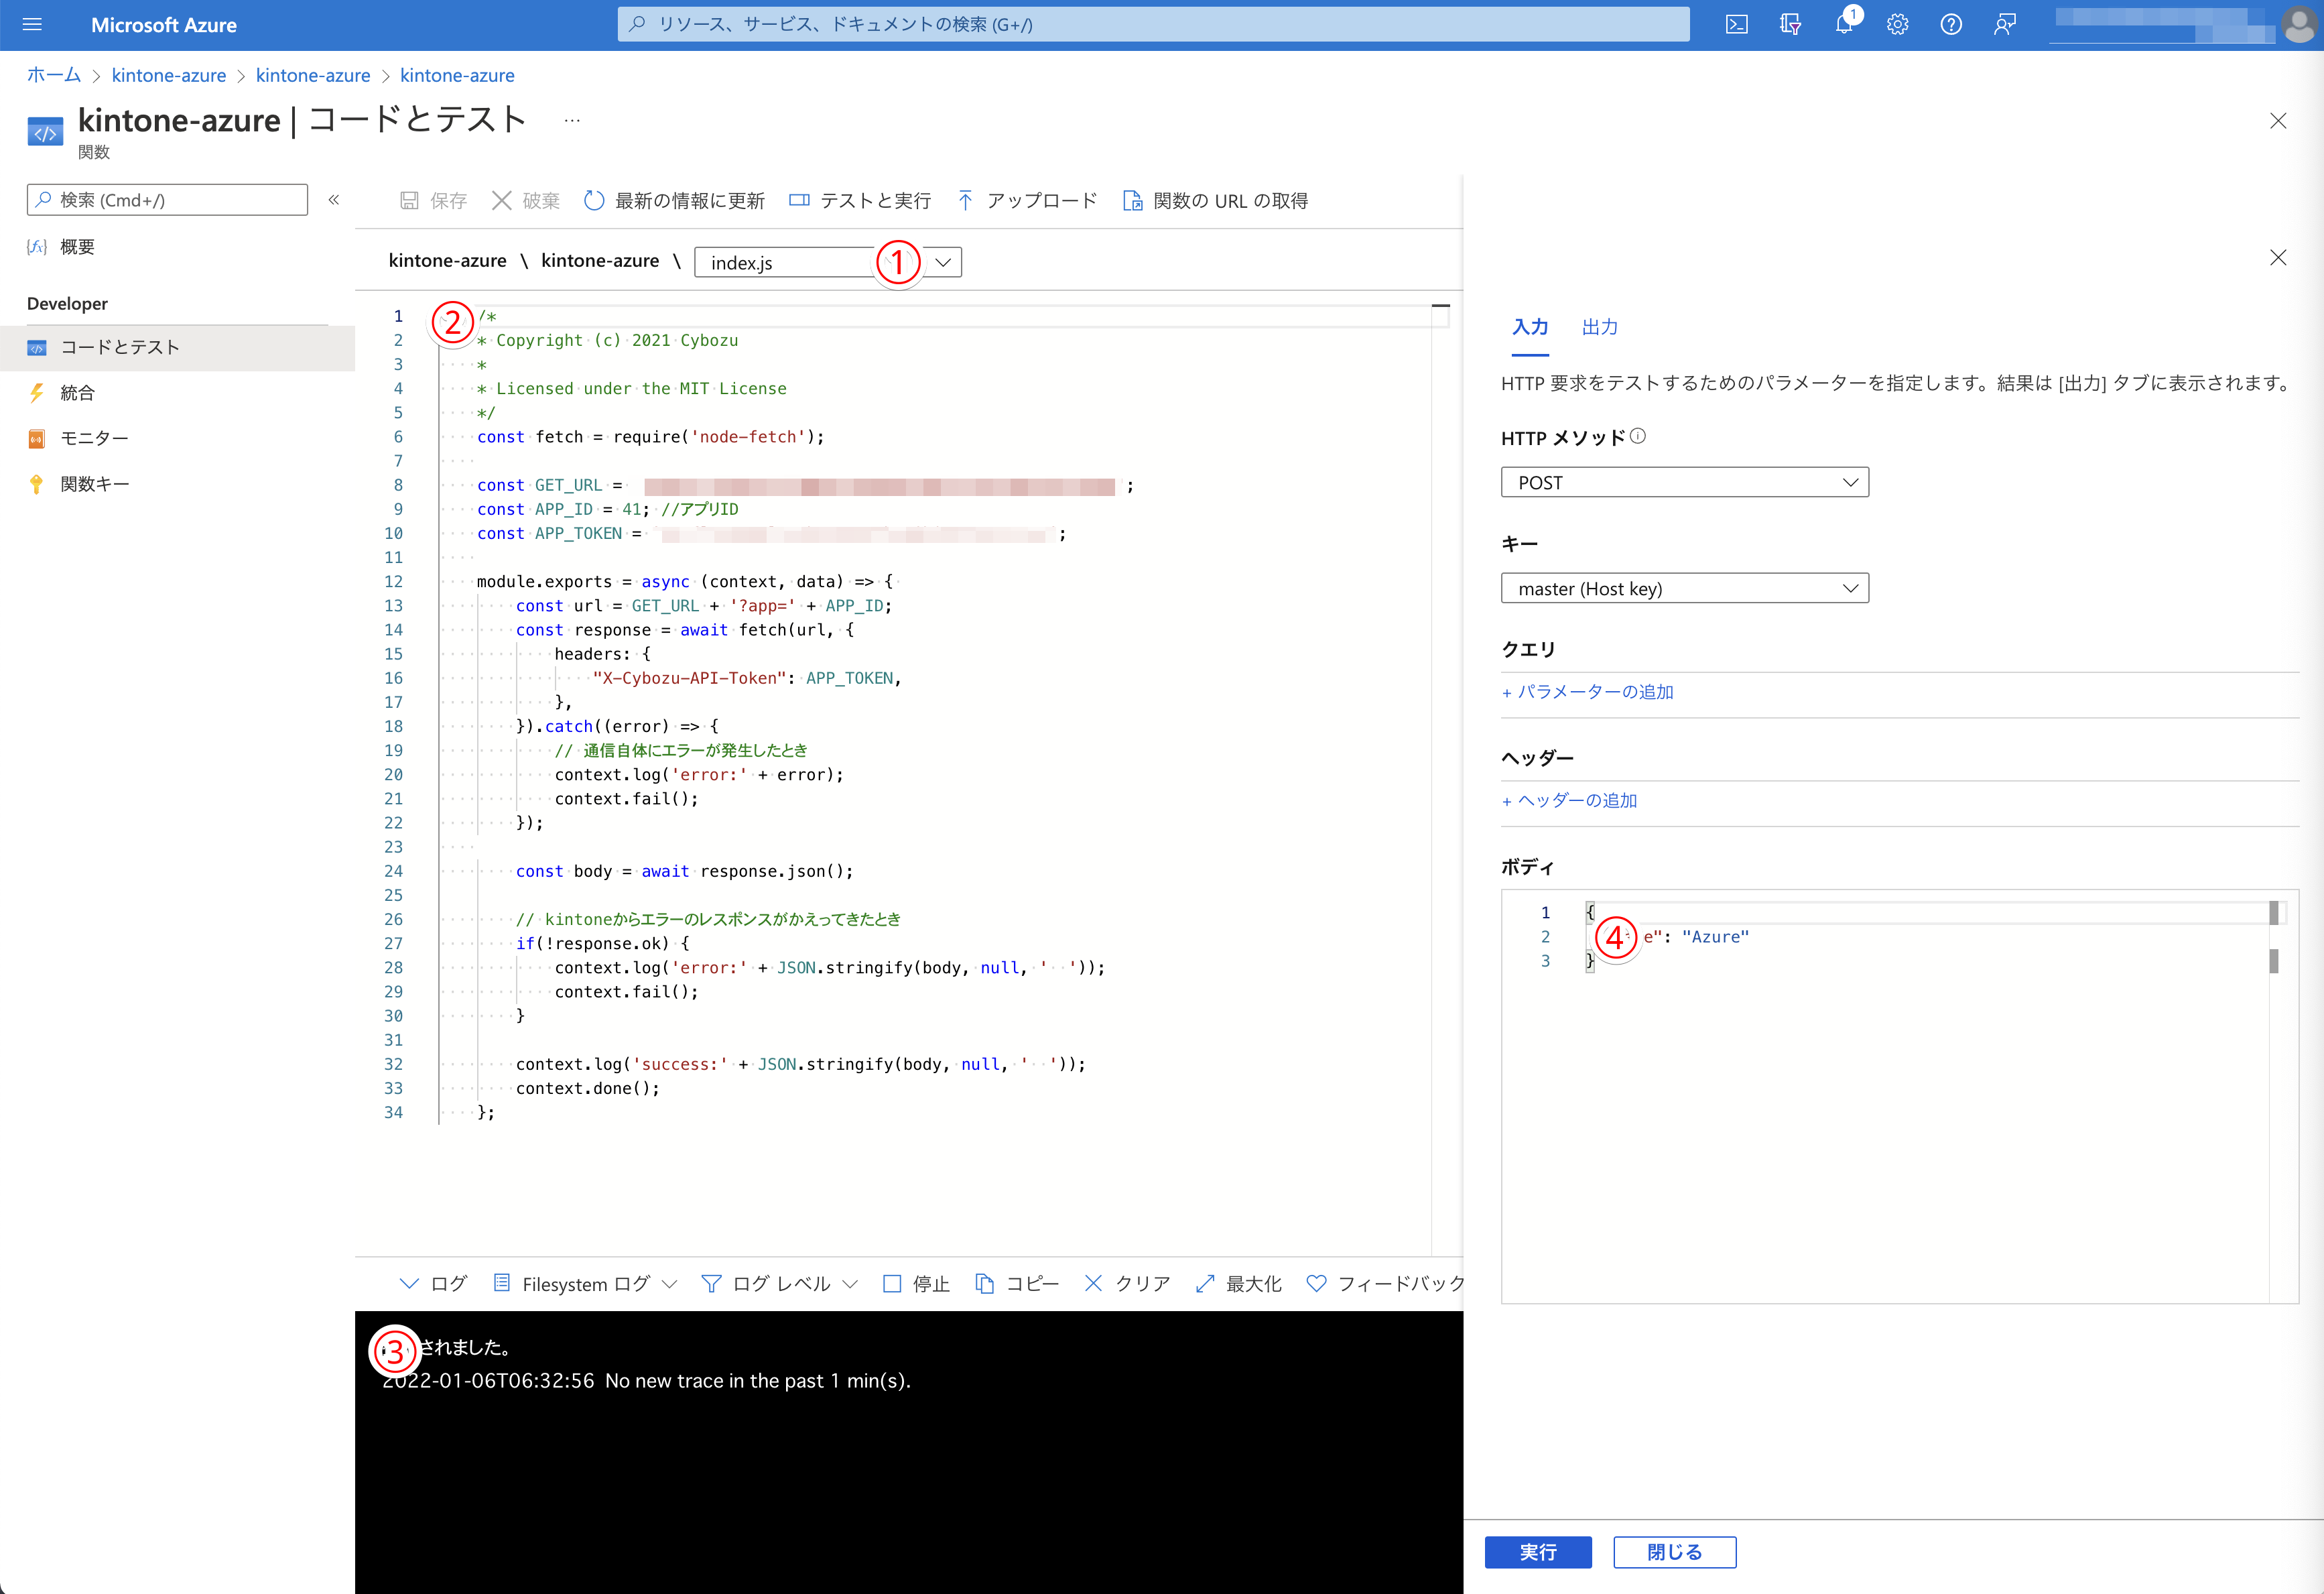Click the global resource search box

pyautogui.click(x=1153, y=24)
